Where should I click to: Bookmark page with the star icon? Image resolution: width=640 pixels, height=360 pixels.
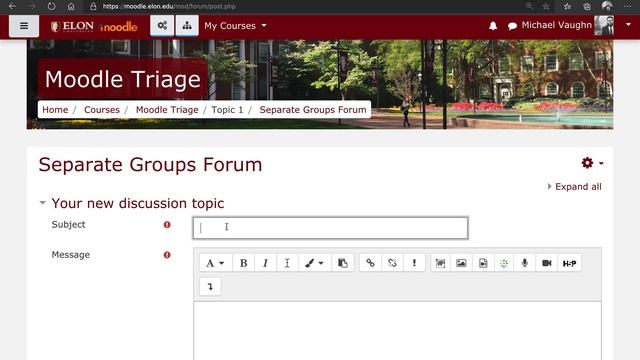(546, 6)
